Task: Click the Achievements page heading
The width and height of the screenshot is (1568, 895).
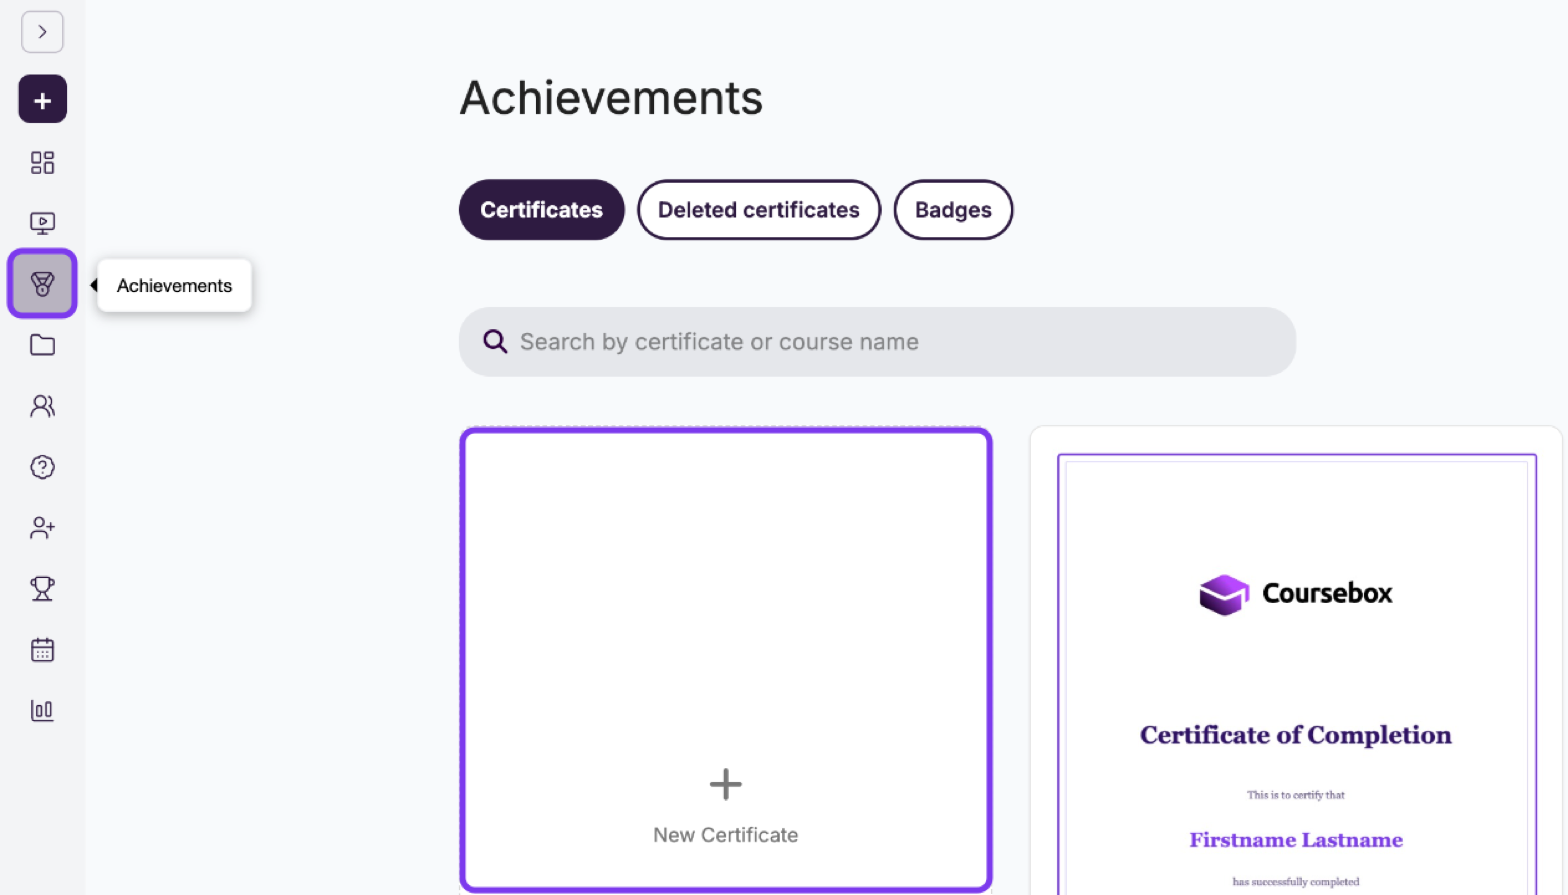Action: pyautogui.click(x=611, y=98)
